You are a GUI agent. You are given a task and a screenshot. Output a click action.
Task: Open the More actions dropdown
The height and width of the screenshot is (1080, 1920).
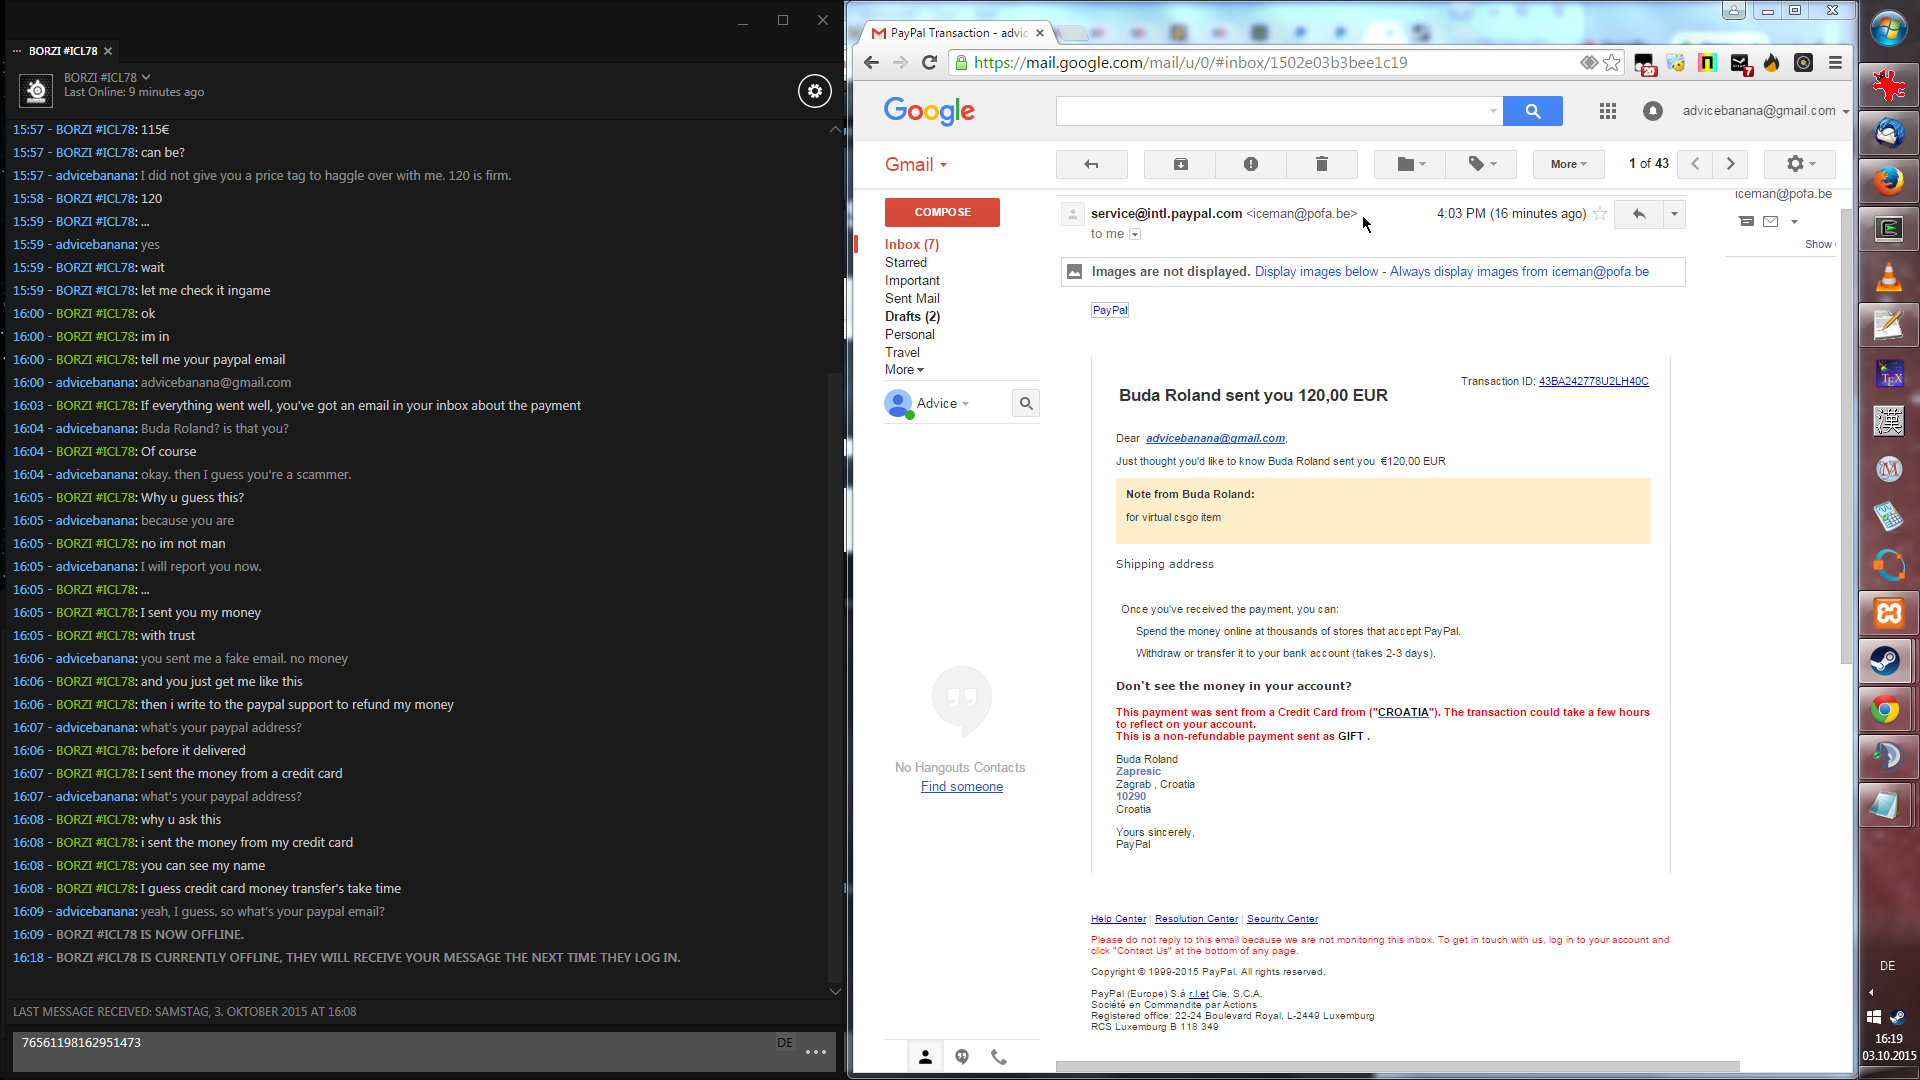pyautogui.click(x=1568, y=164)
